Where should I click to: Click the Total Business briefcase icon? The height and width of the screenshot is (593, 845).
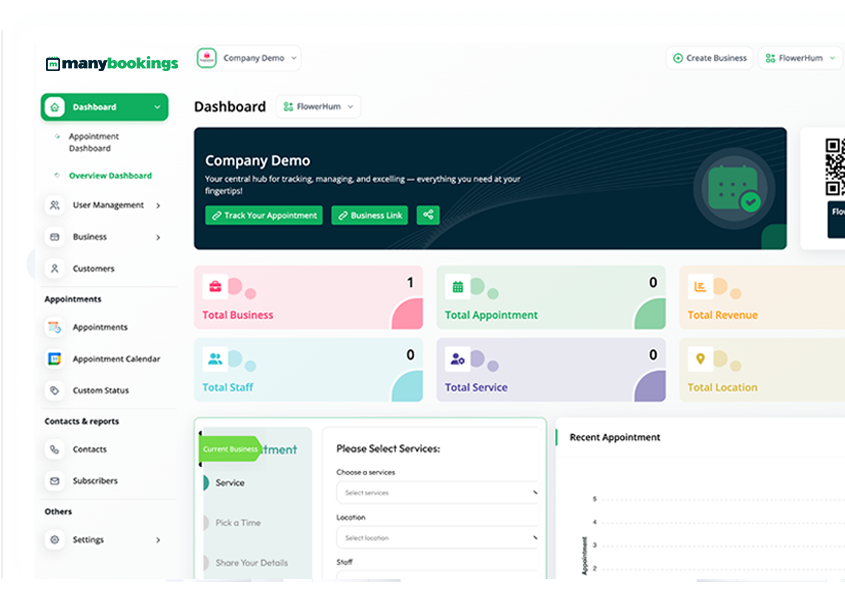(215, 287)
